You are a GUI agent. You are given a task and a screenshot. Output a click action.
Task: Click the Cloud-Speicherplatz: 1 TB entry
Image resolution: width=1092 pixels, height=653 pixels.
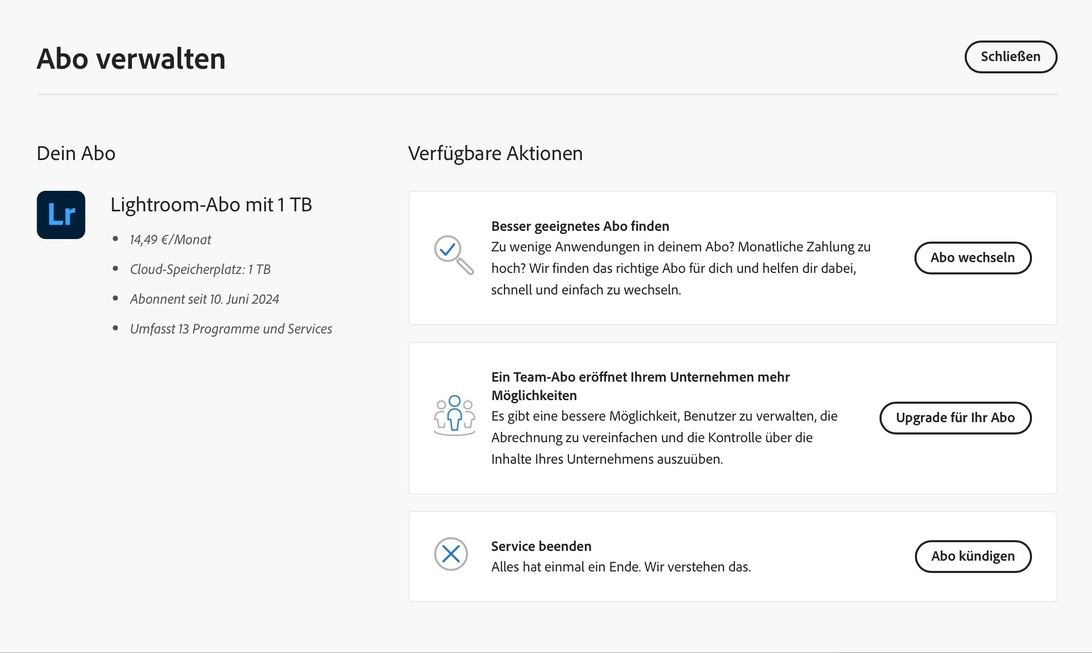[200, 270]
